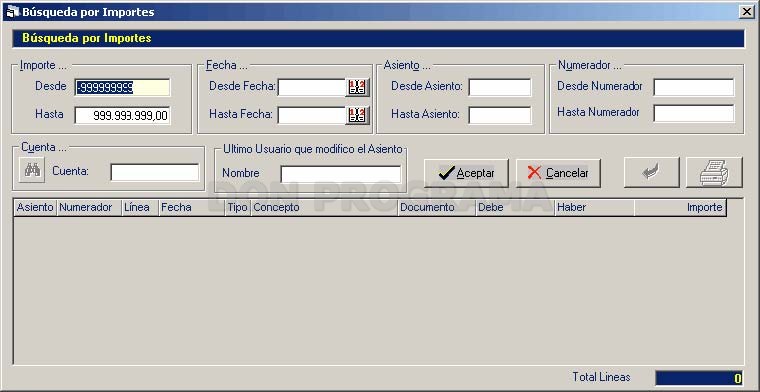Click the app icon in title bar
Image resolution: width=760 pixels, height=392 pixels.
click(12, 12)
